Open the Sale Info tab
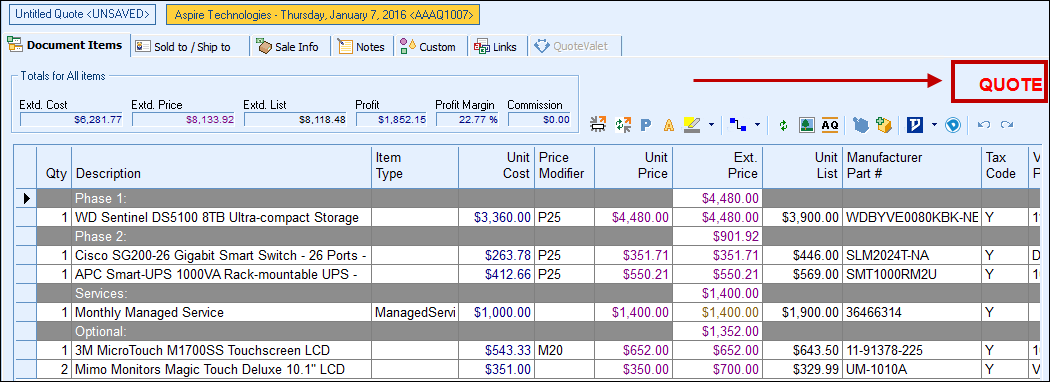This screenshot has height=382, width=1050. tap(289, 46)
